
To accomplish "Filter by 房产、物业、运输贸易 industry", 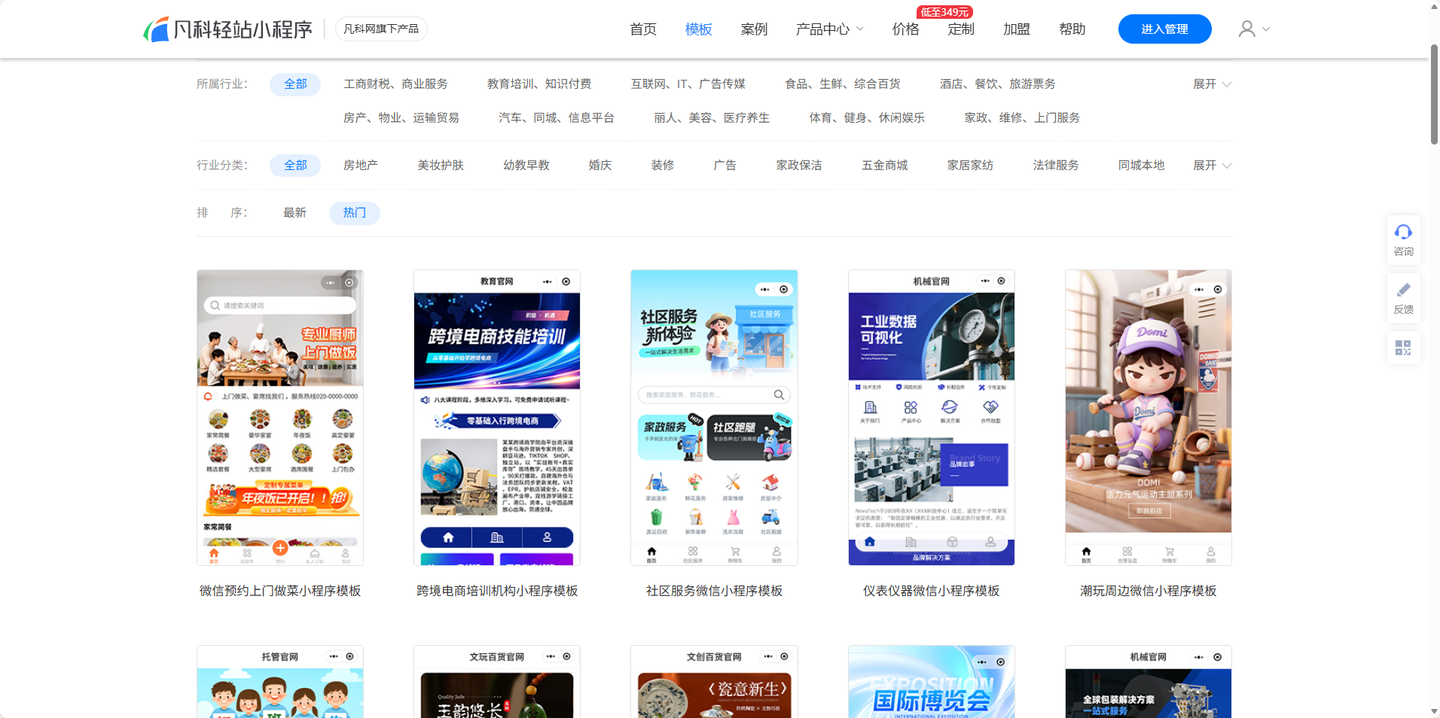I will tap(401, 118).
